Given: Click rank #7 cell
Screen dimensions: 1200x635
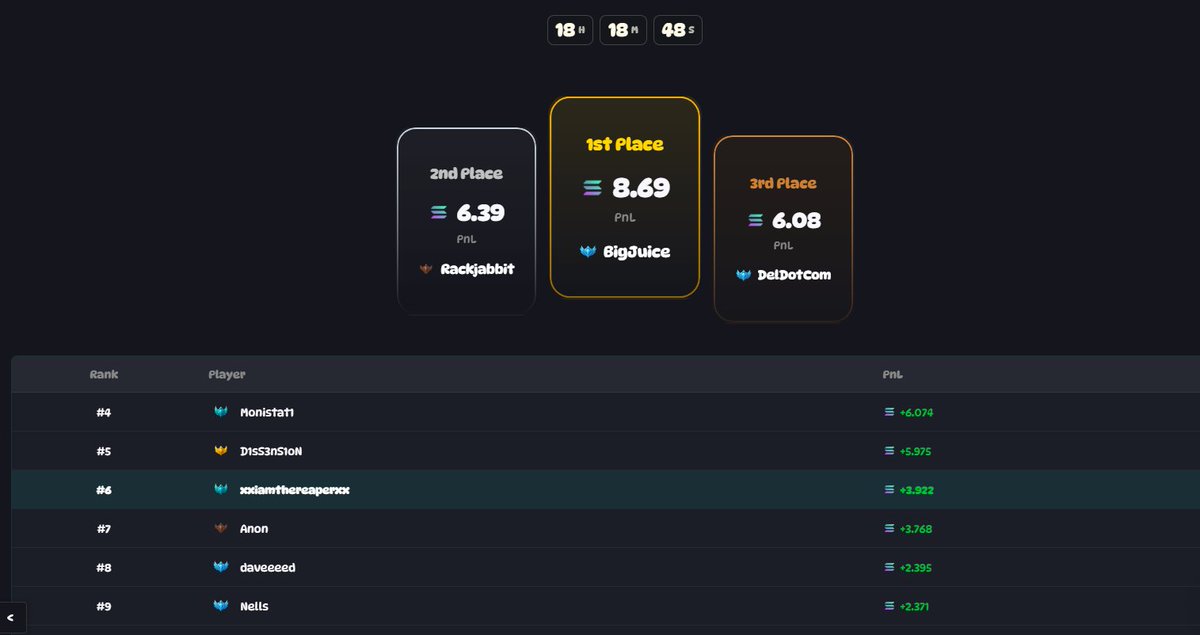Looking at the screenshot, I should pyautogui.click(x=104, y=528).
